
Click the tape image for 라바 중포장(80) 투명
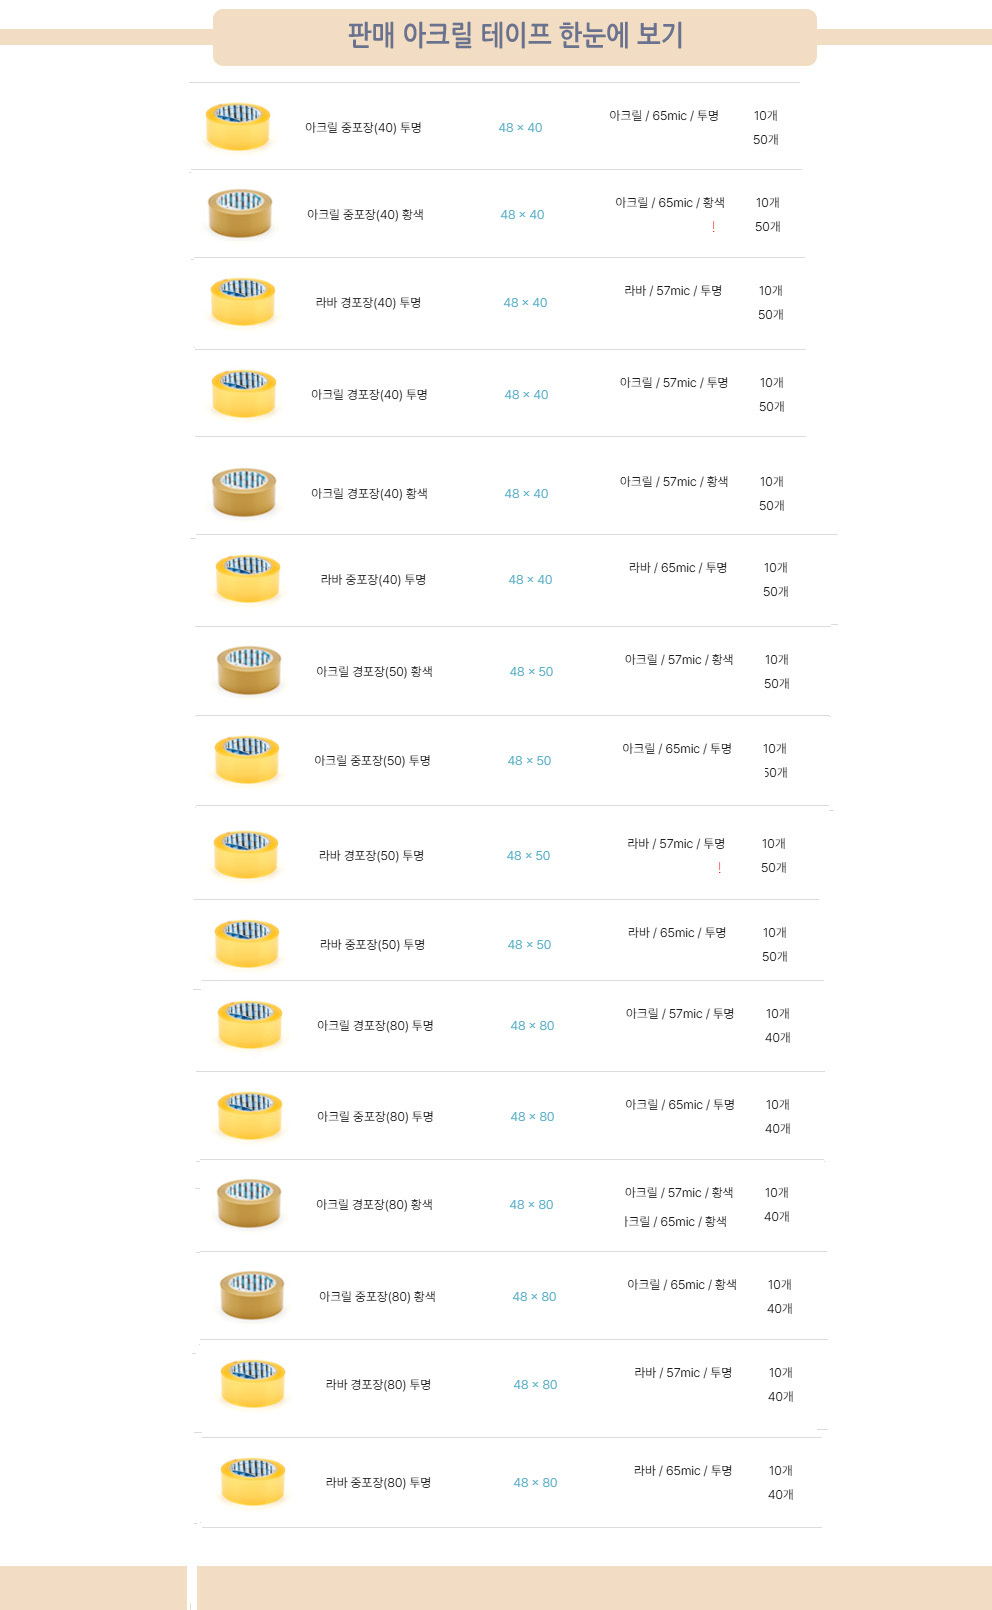tap(253, 1481)
